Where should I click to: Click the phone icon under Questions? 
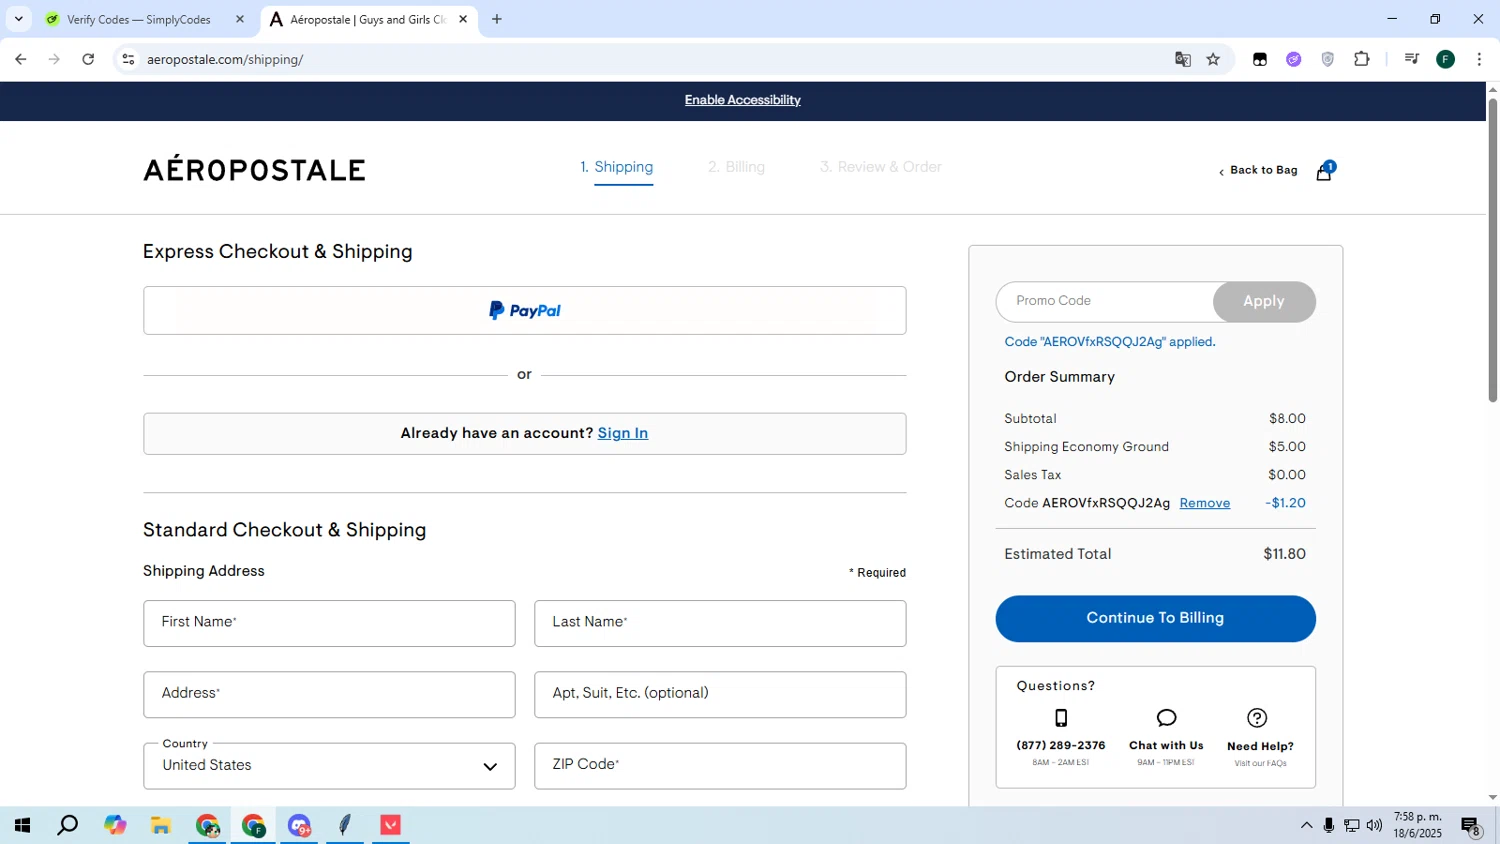coord(1061,718)
